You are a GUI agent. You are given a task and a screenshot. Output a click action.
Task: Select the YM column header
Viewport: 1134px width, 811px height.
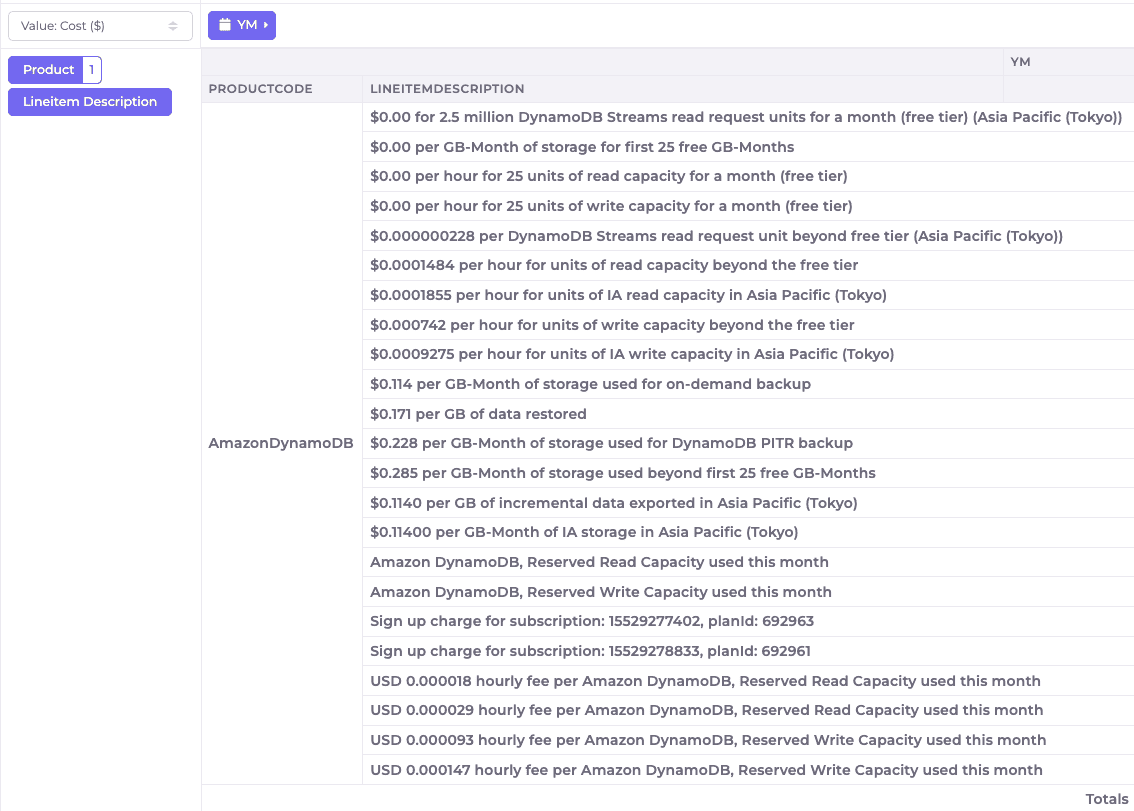[1021, 61]
